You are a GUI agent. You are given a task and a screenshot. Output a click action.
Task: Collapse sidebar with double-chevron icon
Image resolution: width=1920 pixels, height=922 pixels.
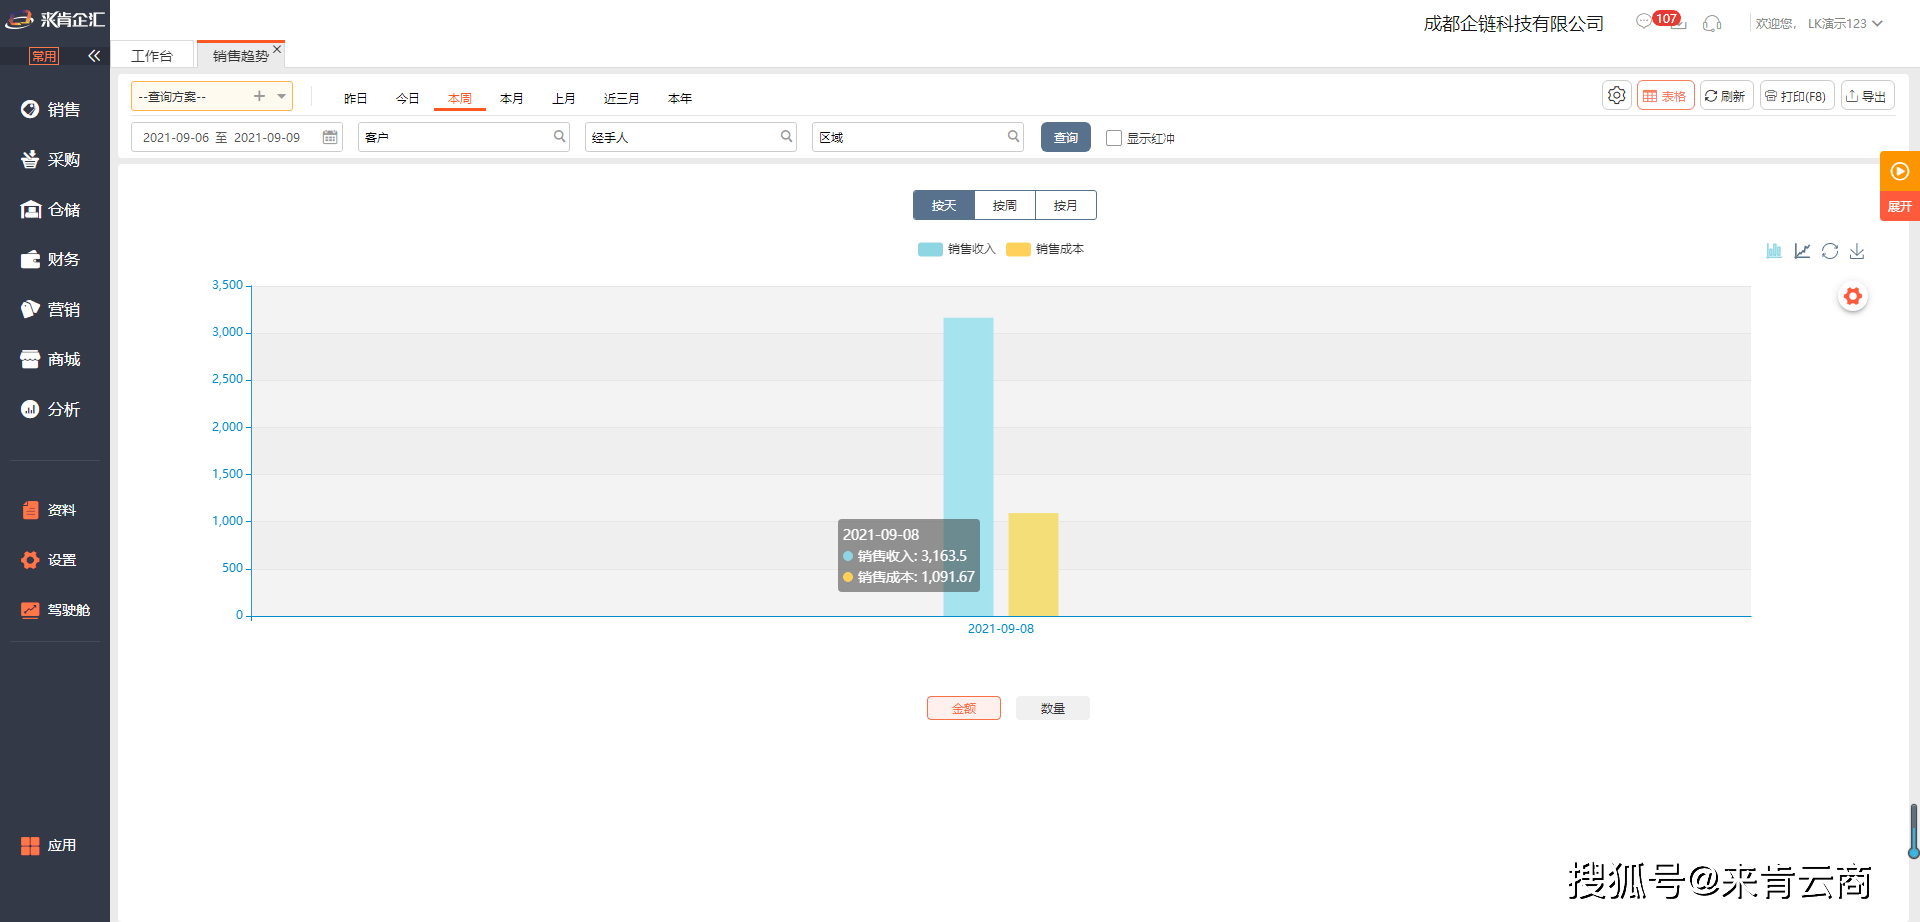(94, 56)
